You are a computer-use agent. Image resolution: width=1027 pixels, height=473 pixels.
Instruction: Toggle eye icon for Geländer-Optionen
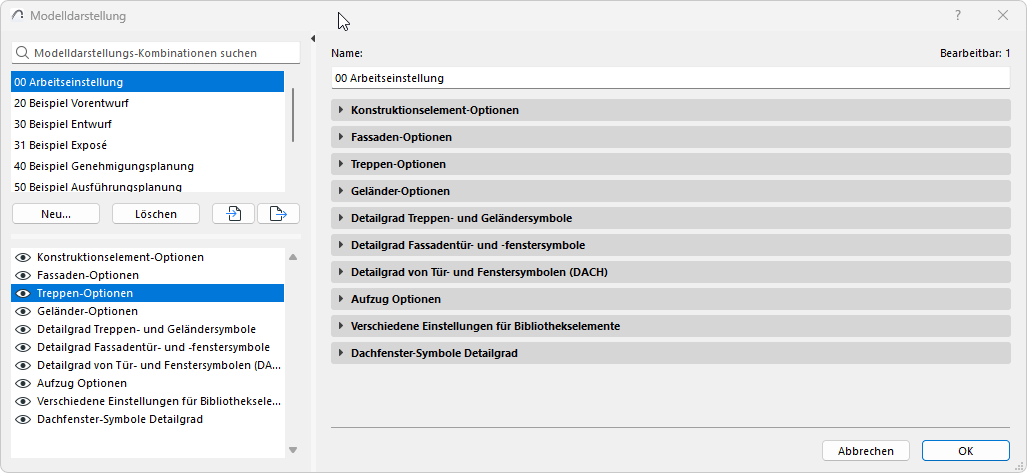tap(24, 311)
